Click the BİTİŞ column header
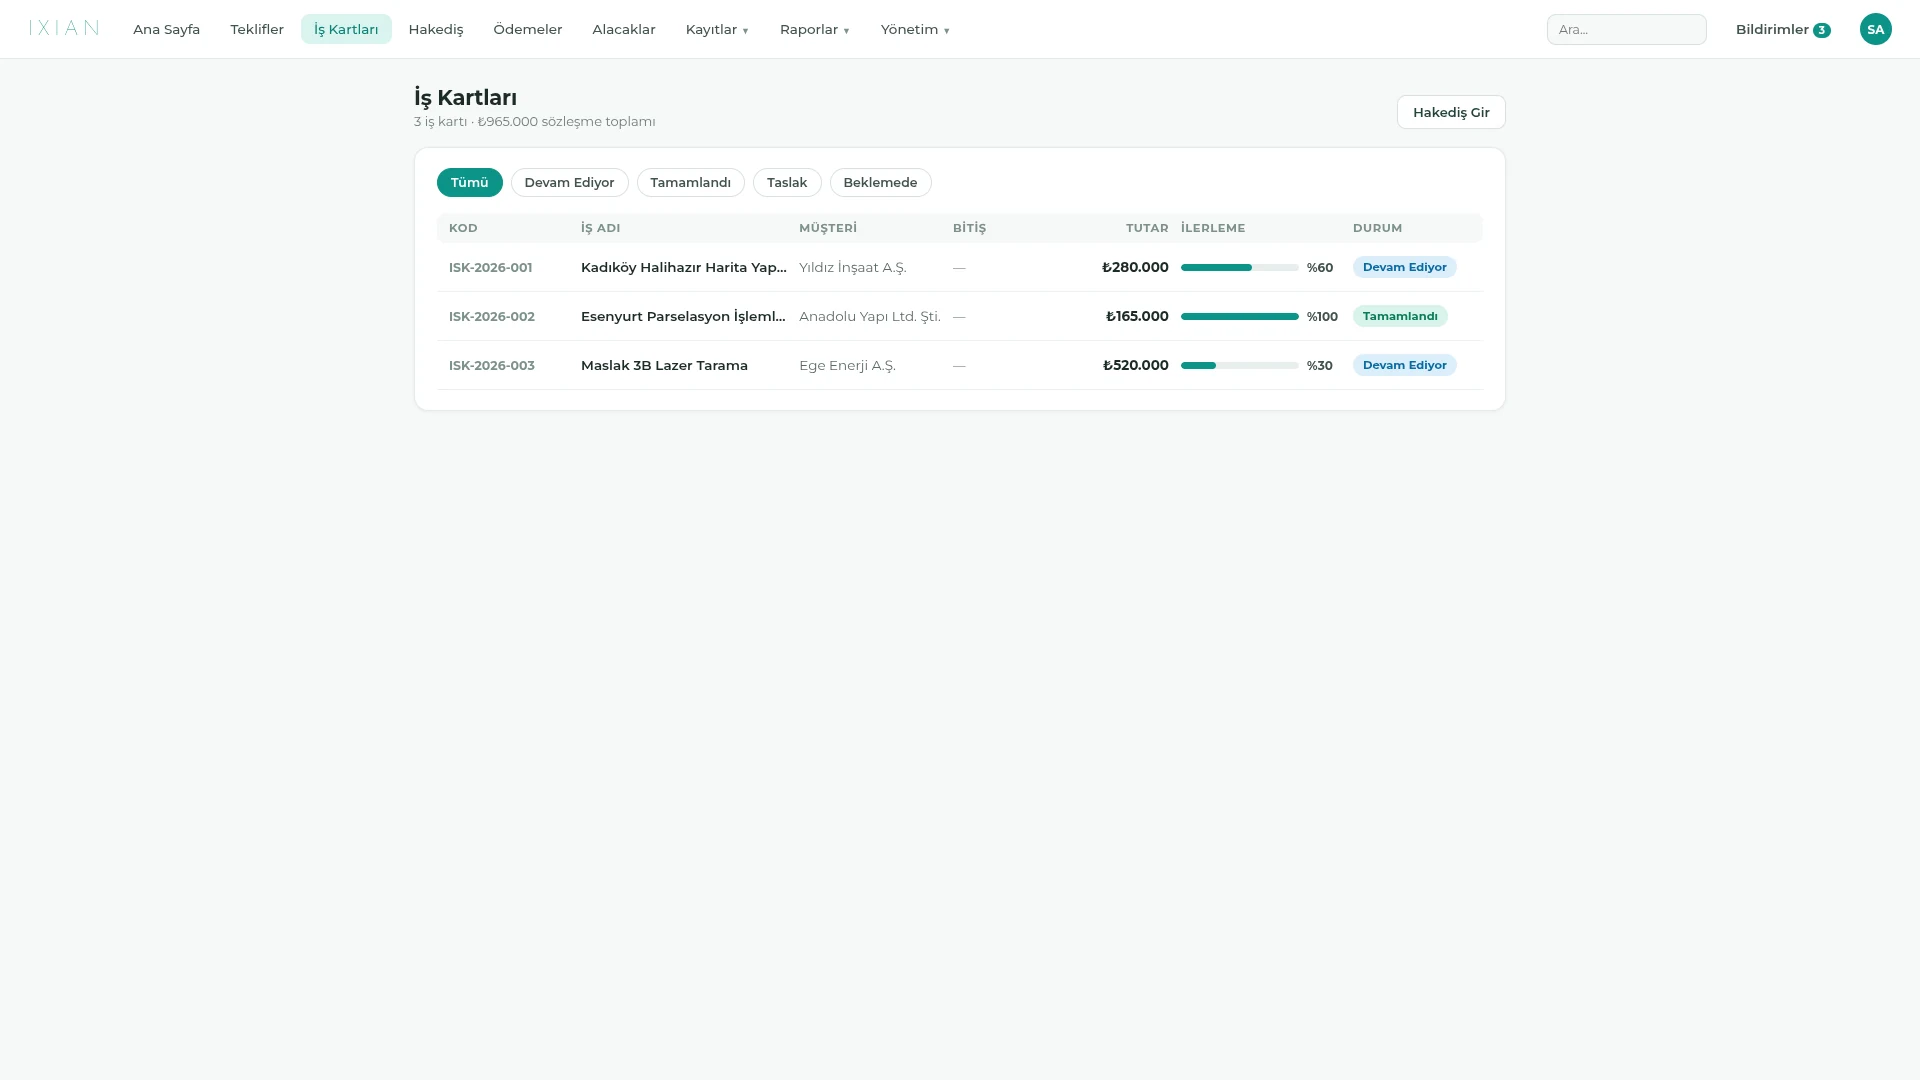This screenshot has width=1920, height=1080. (x=969, y=228)
